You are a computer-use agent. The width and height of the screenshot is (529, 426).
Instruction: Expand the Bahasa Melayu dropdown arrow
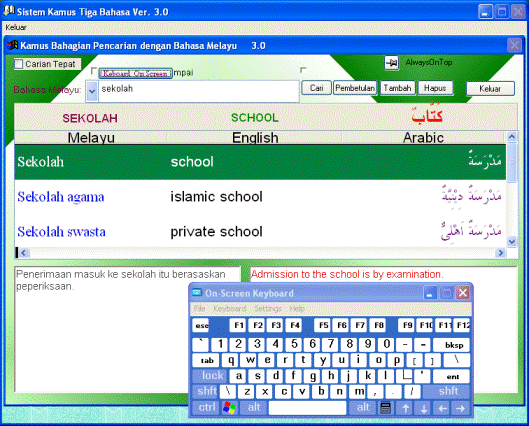92,91
